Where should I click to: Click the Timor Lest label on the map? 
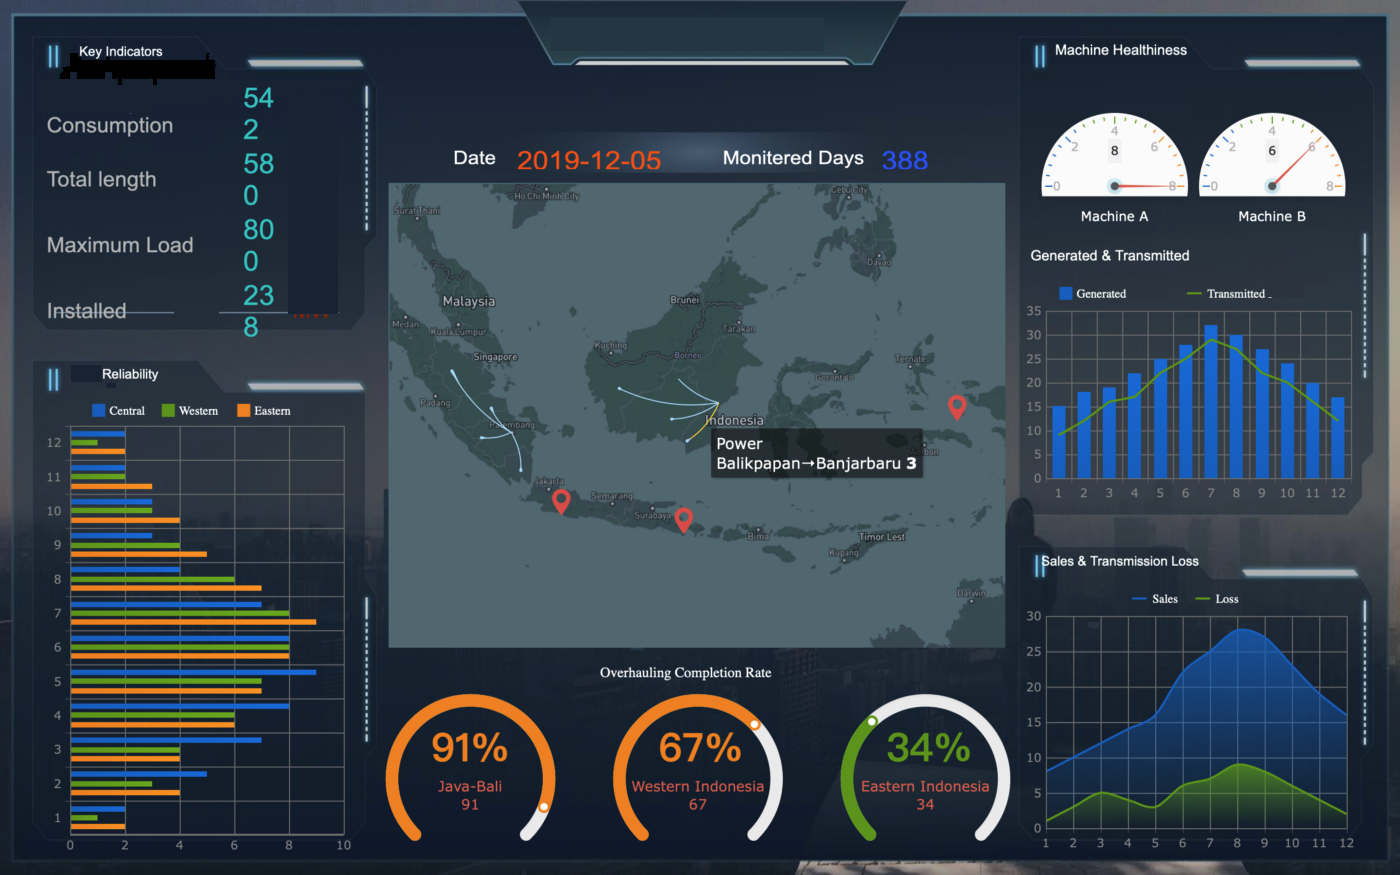tap(882, 537)
